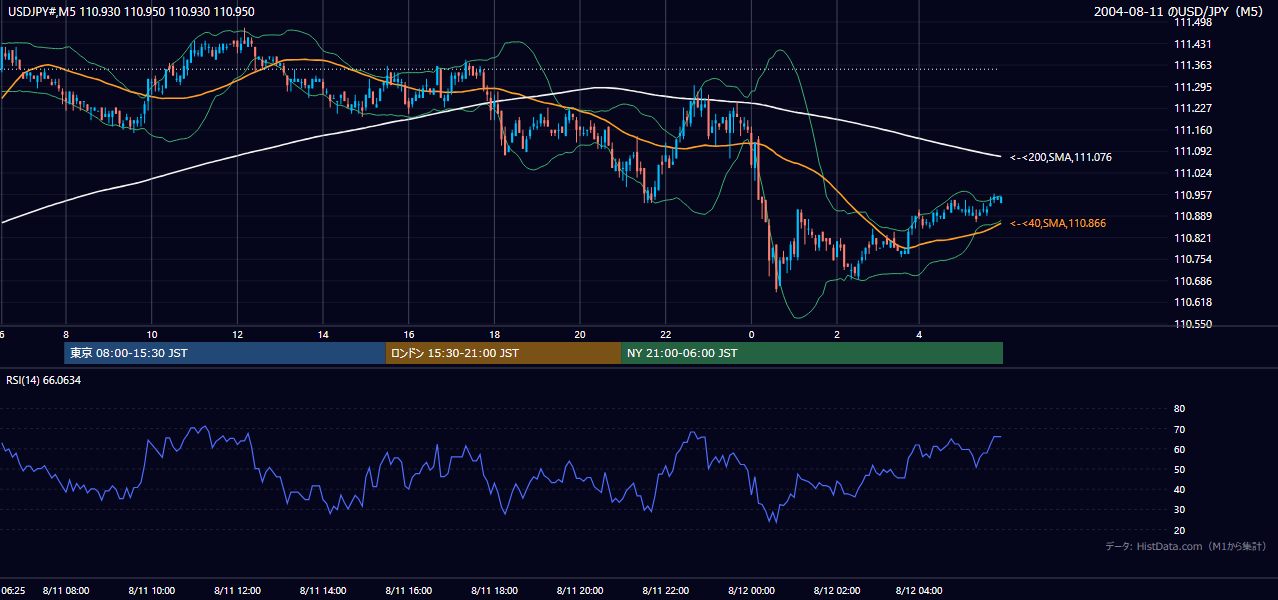This screenshot has height=600, width=1278.
Task: Click price level 111.431 on the axis
Action: coord(1192,44)
